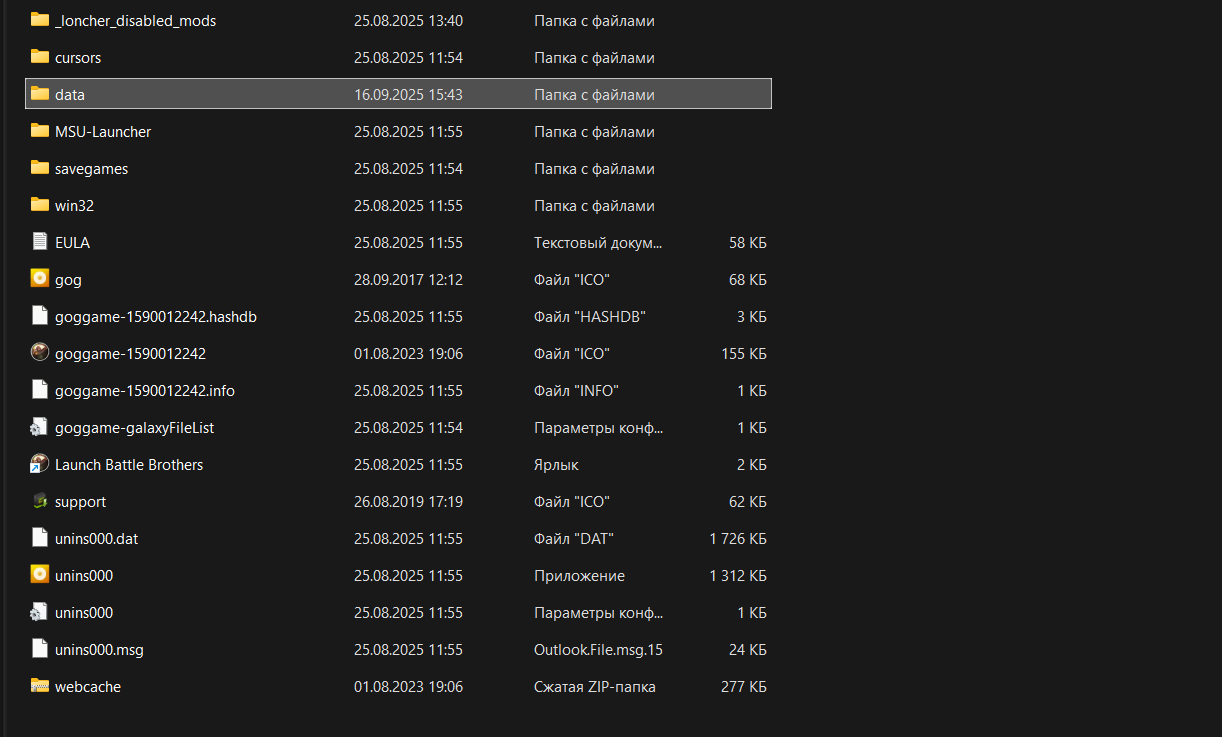The width and height of the screenshot is (1222, 737).
Task: Click the cursors folder icon
Action: [40, 57]
